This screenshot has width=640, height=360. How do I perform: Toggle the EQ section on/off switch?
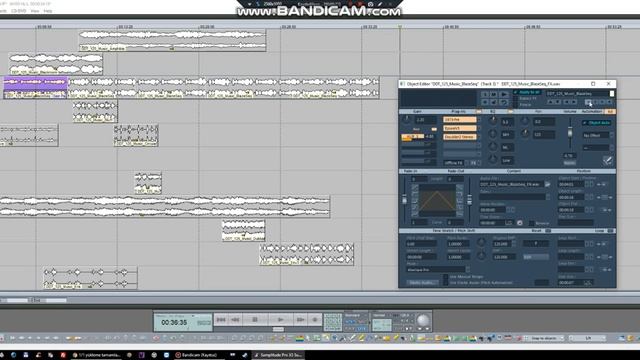(511, 111)
